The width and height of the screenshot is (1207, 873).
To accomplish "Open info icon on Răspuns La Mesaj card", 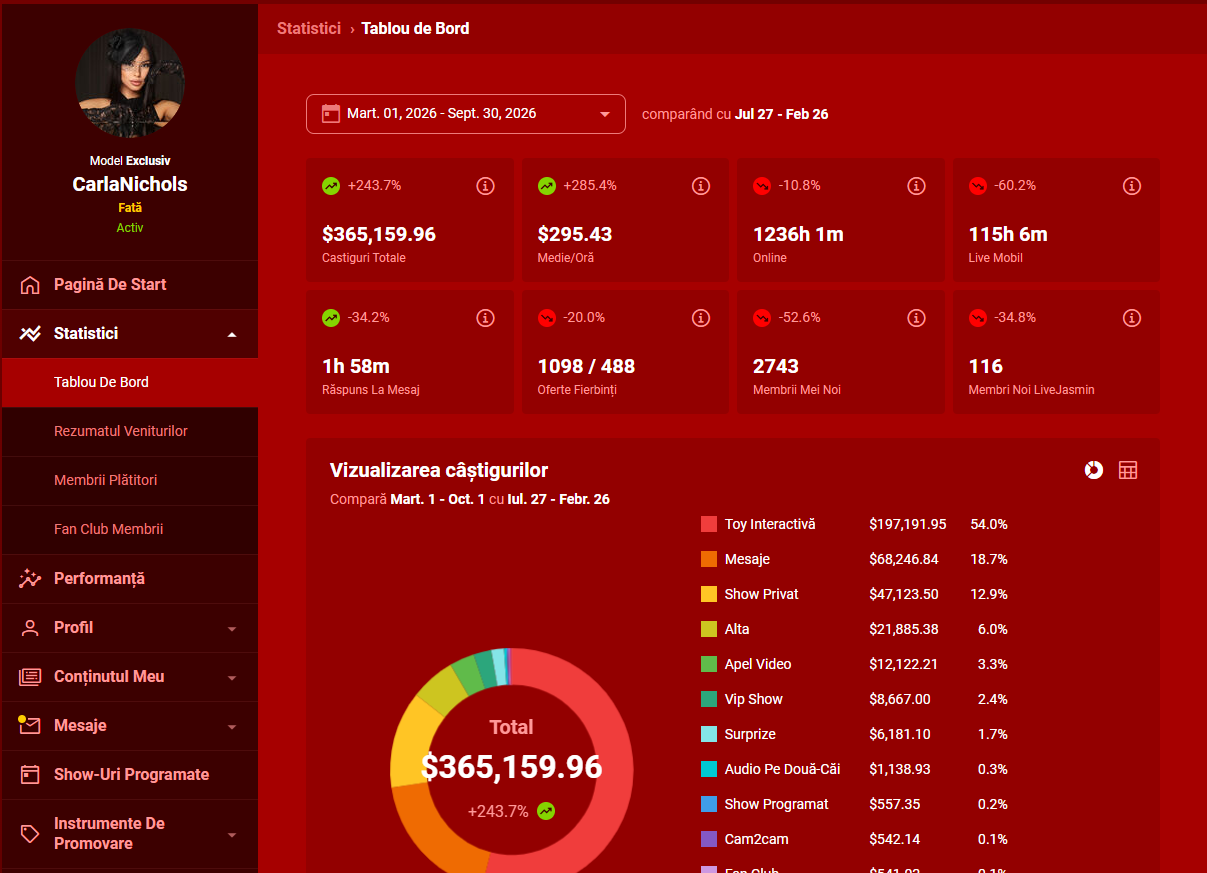I will (x=485, y=318).
